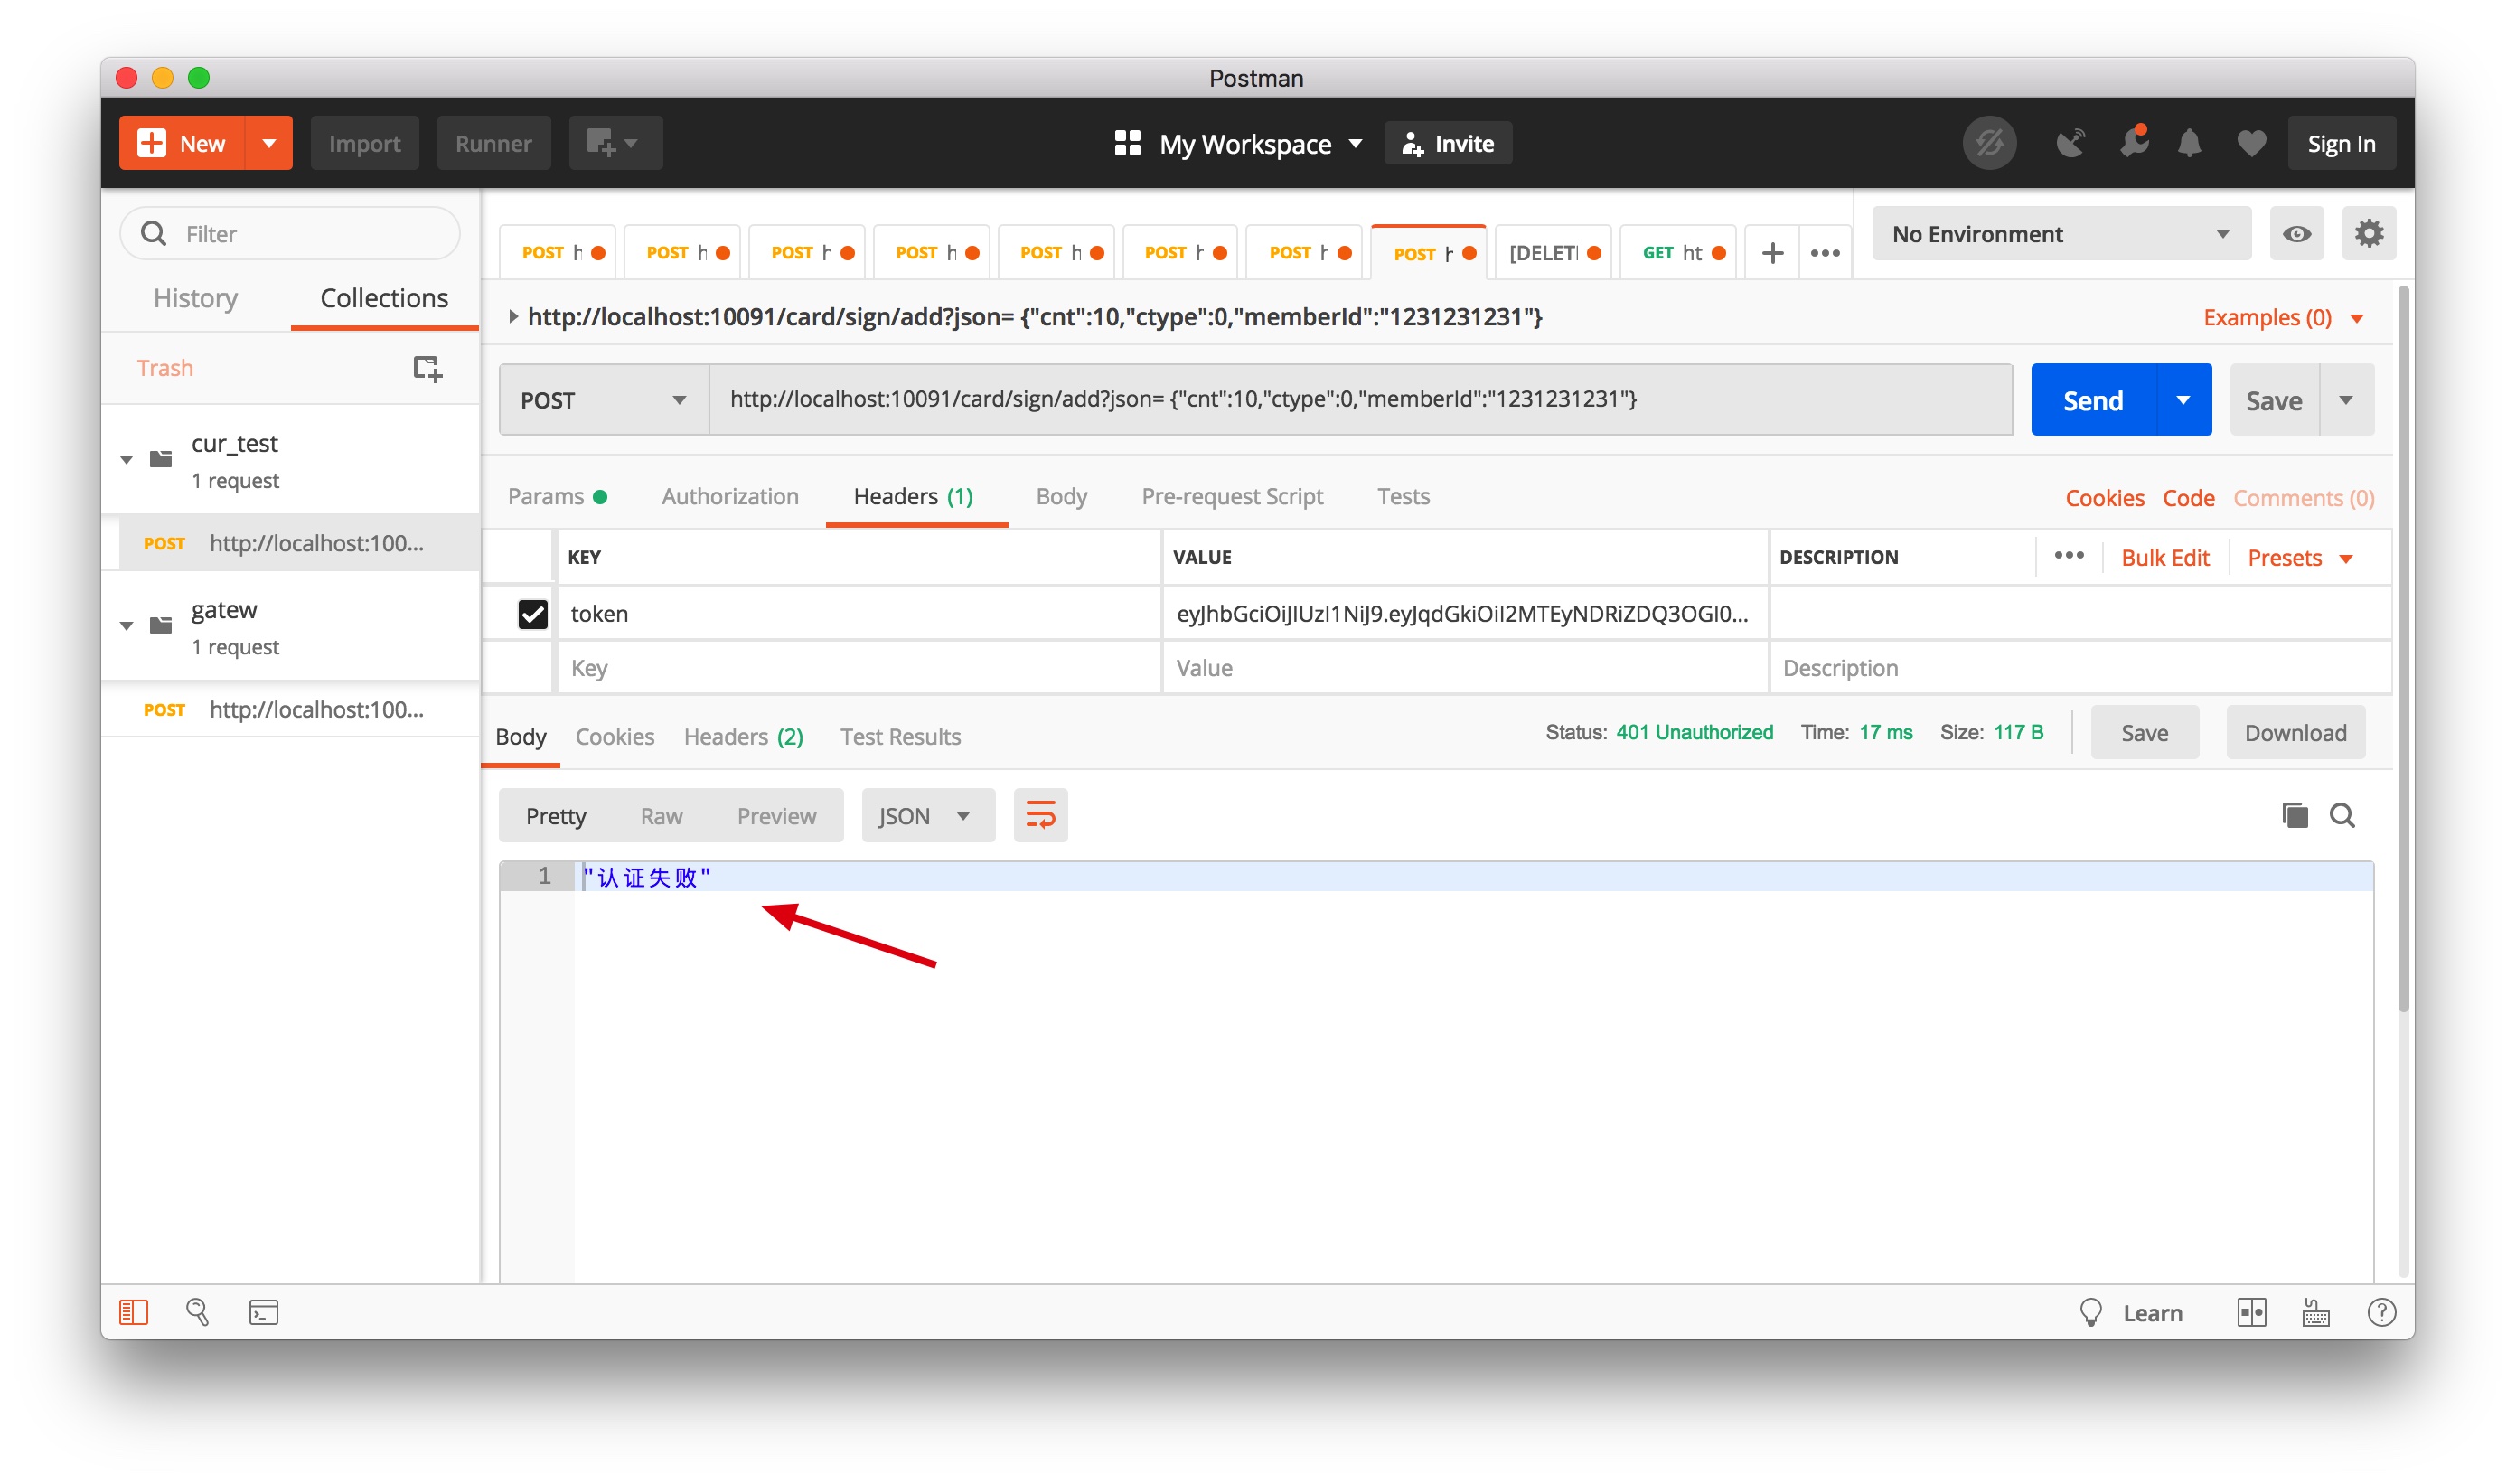Switch to the Authorization tab
This screenshot has height=1484, width=2516.
coord(730,496)
